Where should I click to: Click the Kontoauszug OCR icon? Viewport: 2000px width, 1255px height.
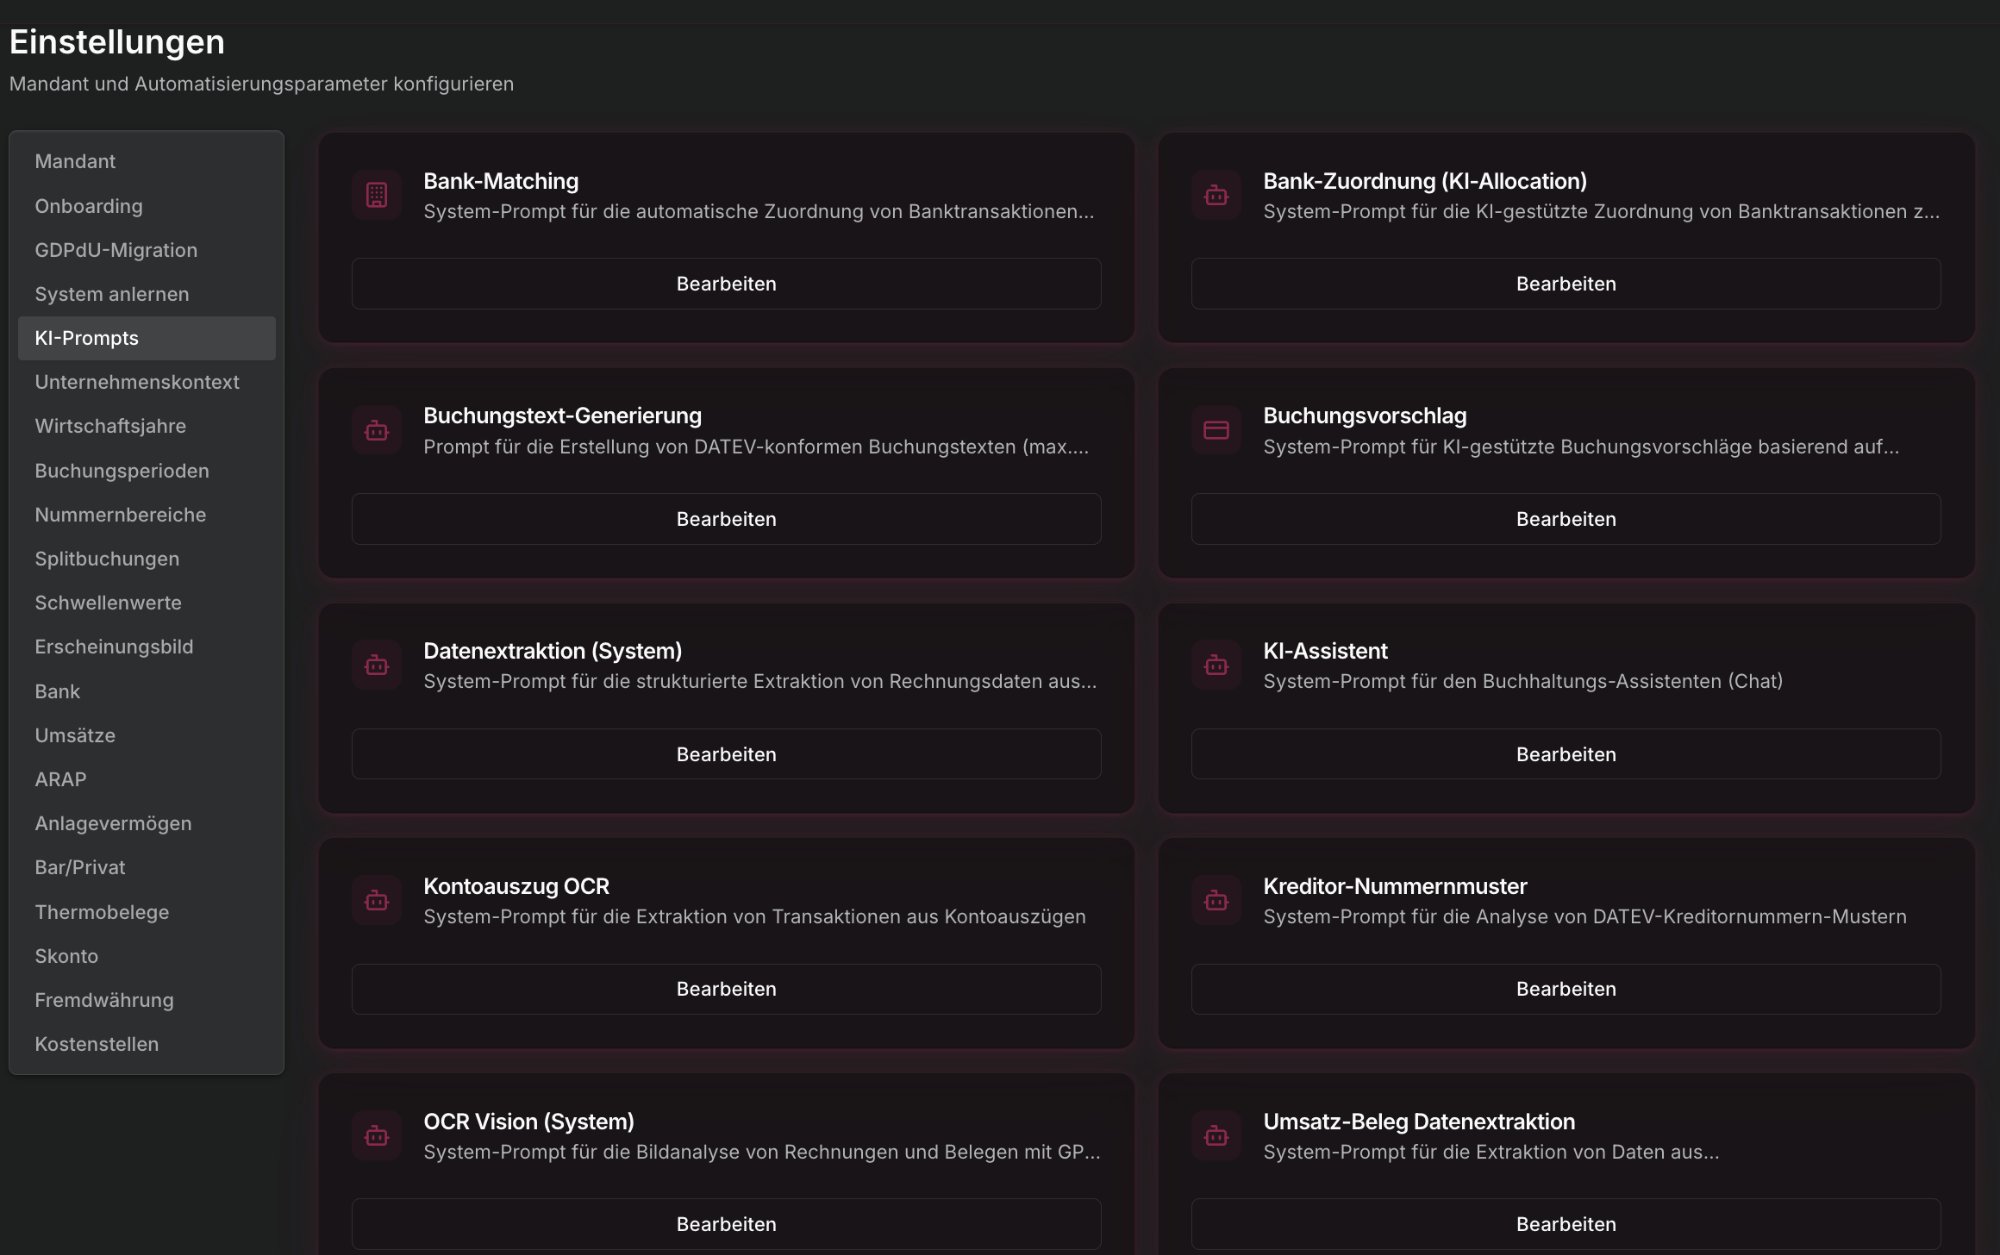coord(376,900)
